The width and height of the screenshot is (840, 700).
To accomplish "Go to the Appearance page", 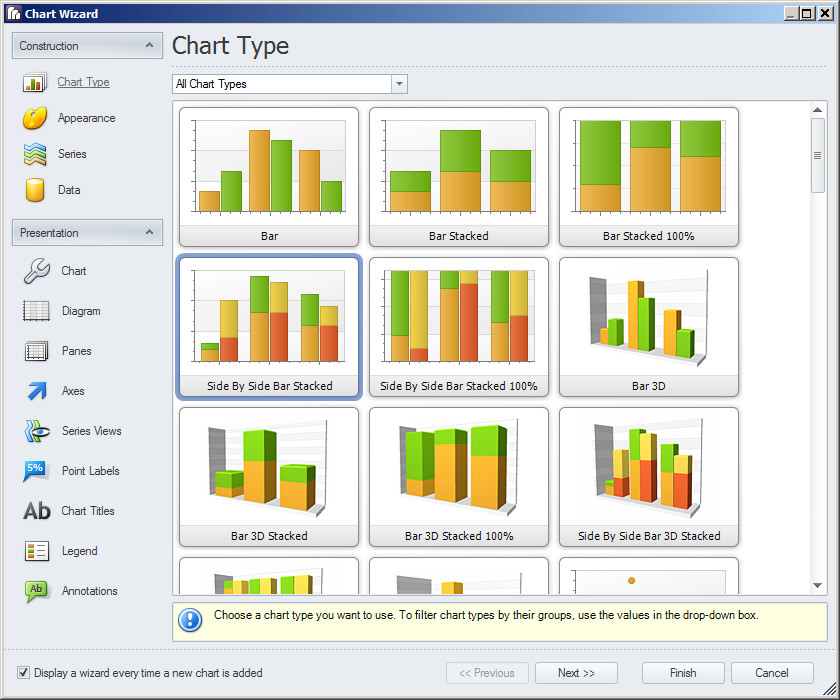I will [87, 118].
